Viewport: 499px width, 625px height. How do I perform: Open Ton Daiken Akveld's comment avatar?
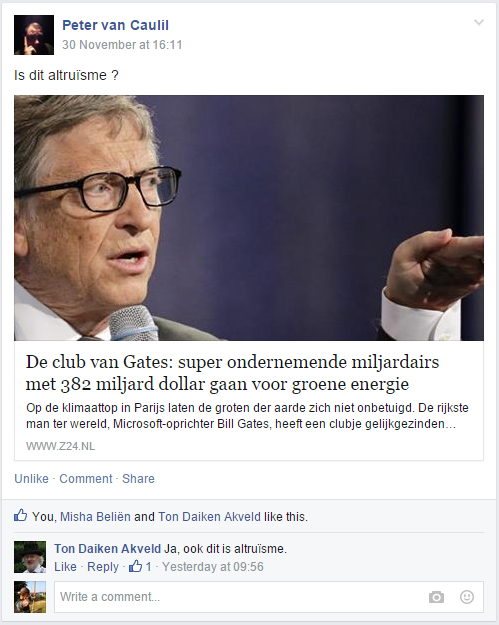[30, 557]
